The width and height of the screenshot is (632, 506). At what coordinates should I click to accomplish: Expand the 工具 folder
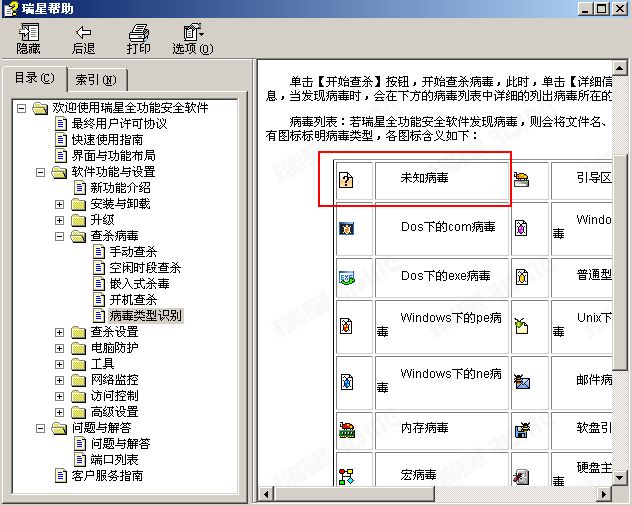[x=59, y=364]
